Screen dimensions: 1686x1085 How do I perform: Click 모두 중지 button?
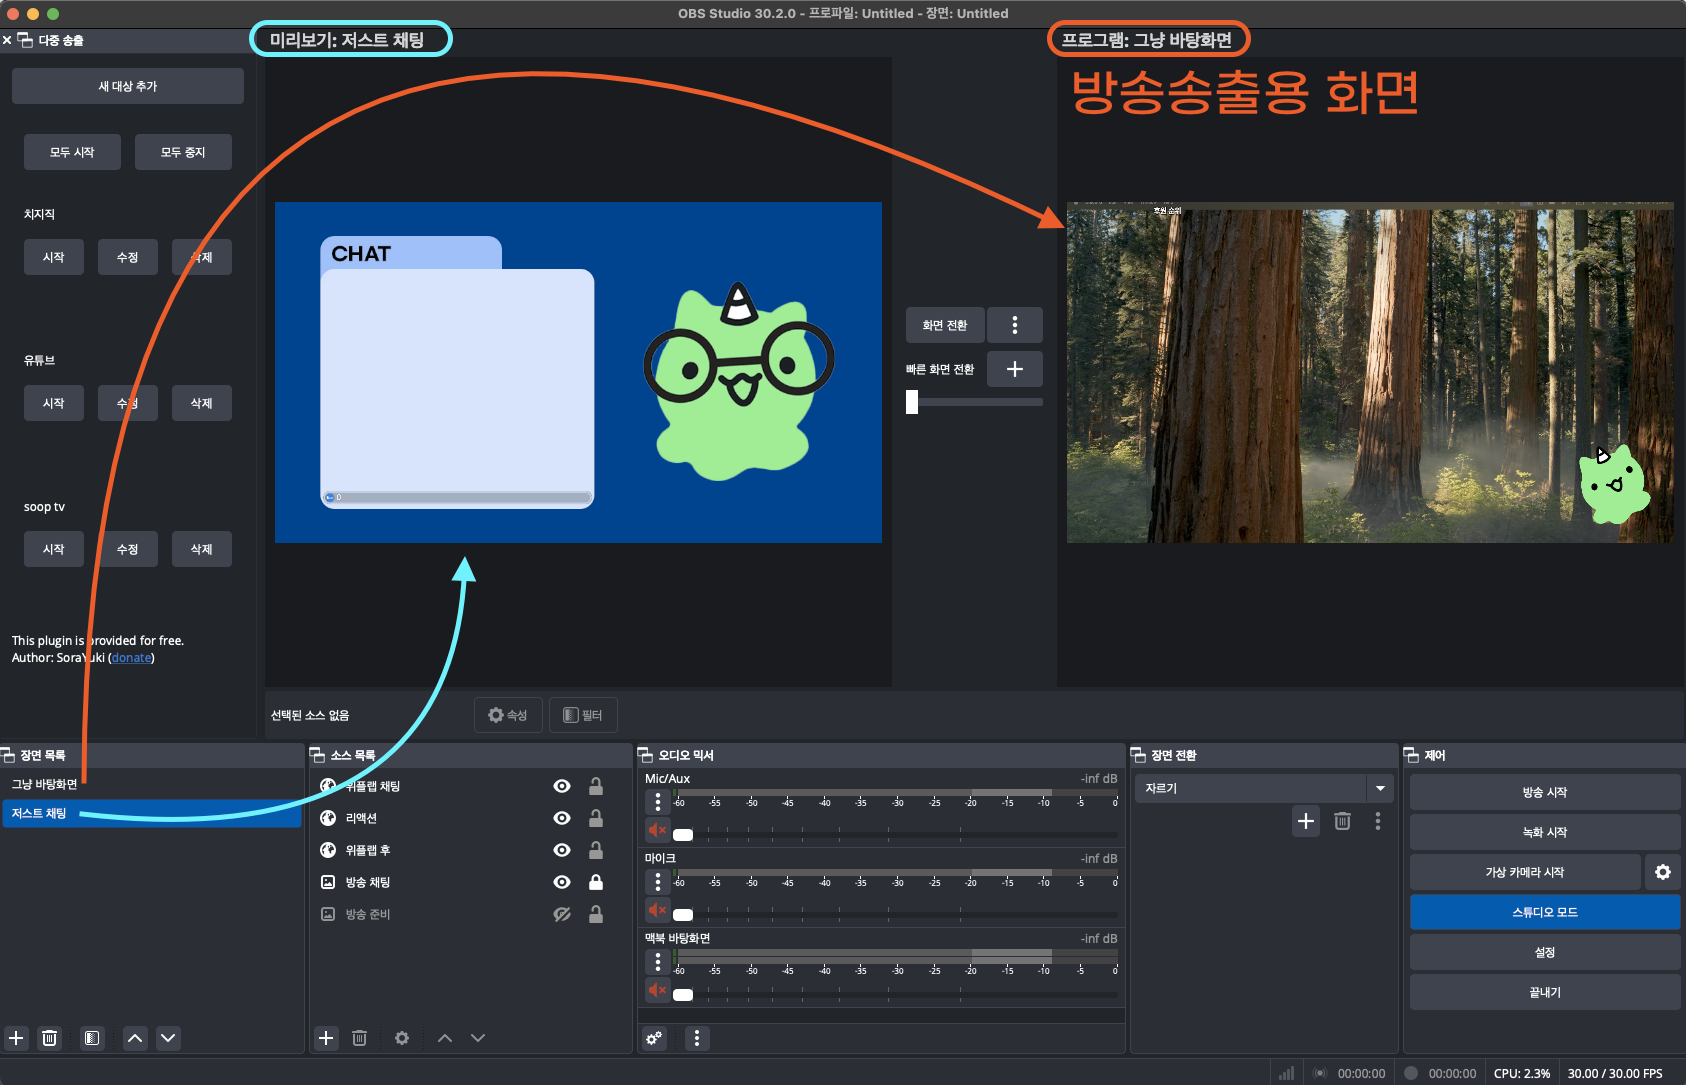(183, 152)
